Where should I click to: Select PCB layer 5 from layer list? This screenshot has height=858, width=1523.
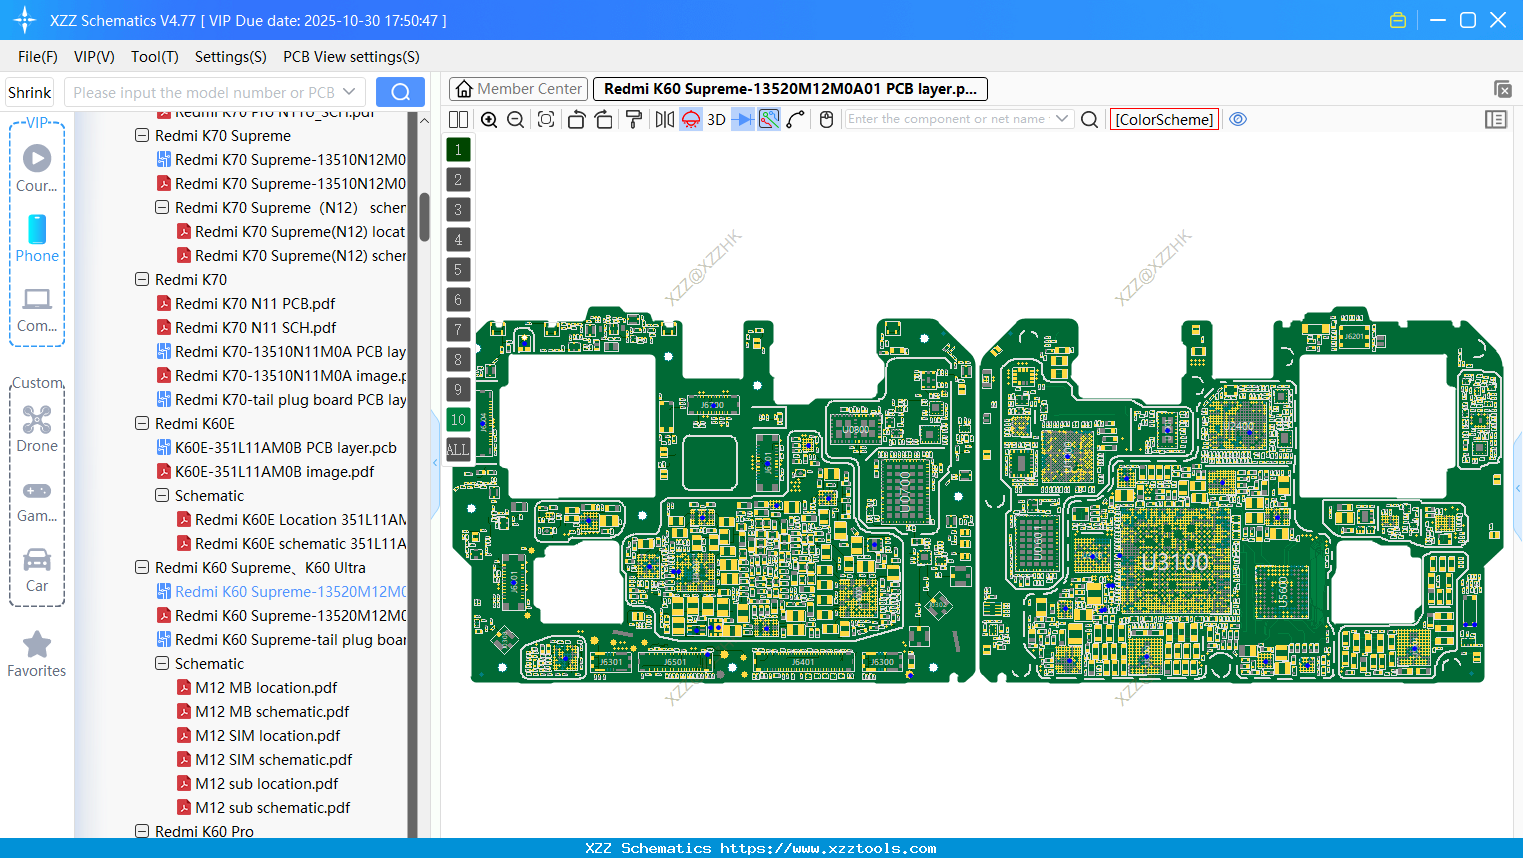click(x=457, y=269)
